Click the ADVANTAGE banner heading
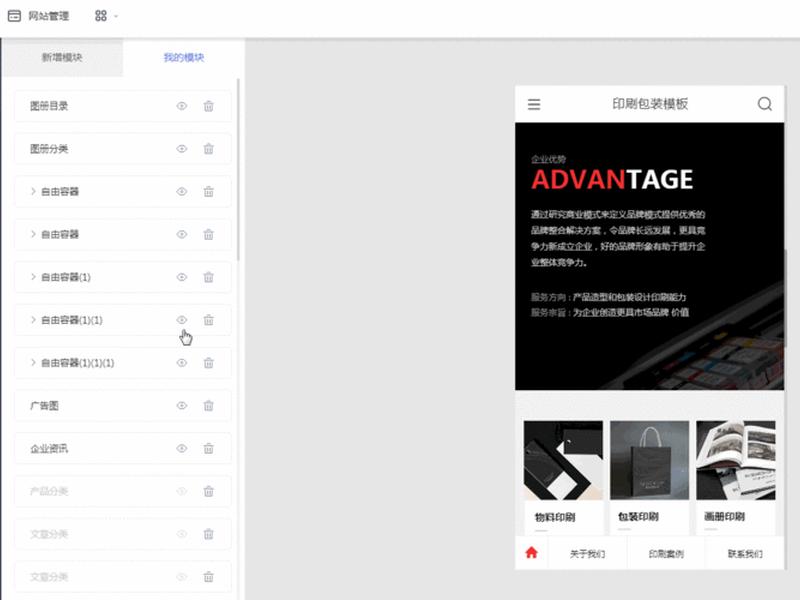The width and height of the screenshot is (800, 600). click(x=612, y=180)
